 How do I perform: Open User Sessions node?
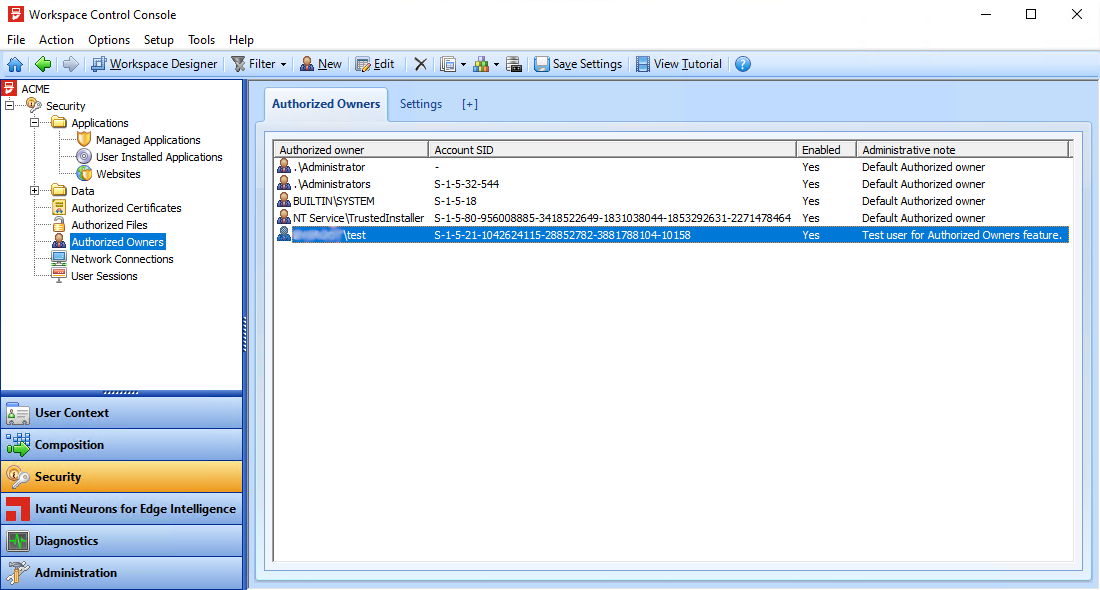pos(104,276)
